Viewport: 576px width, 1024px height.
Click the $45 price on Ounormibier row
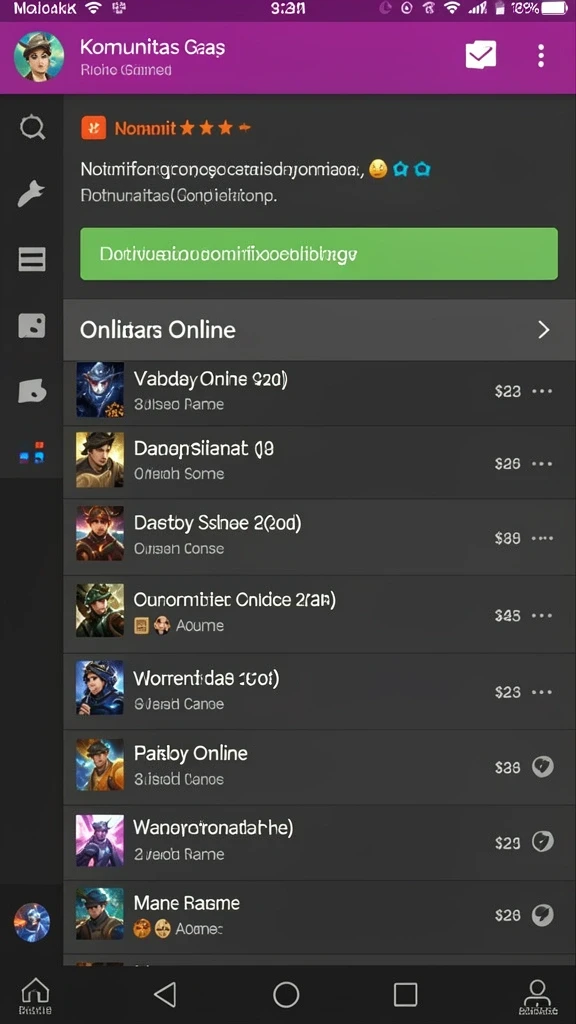click(x=507, y=615)
